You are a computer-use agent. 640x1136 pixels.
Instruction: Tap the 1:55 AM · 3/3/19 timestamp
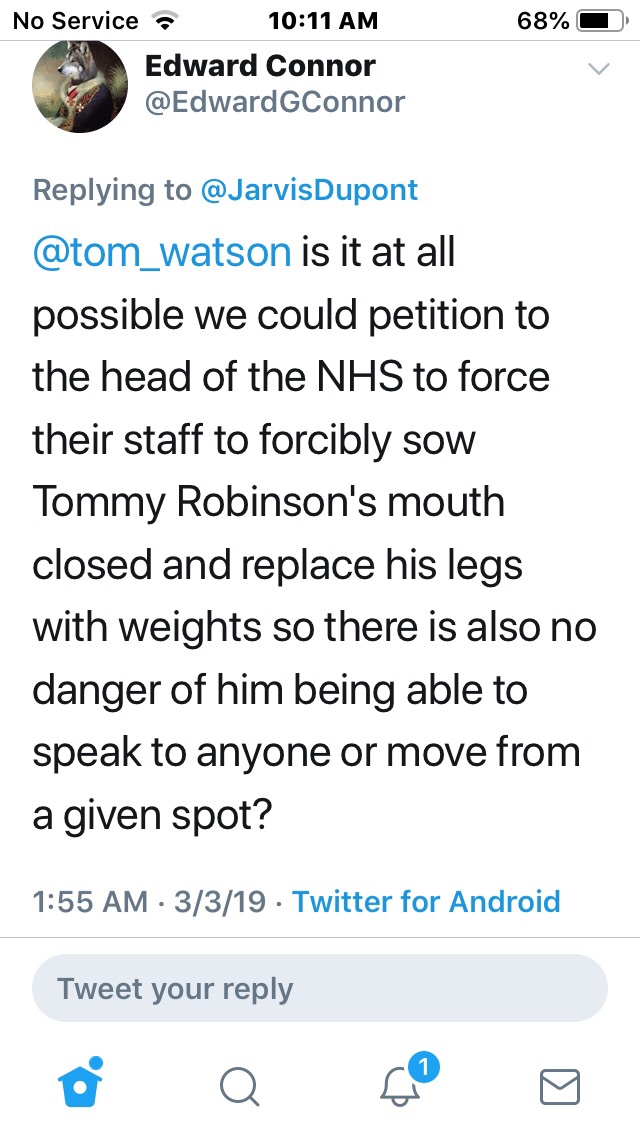coord(149,902)
